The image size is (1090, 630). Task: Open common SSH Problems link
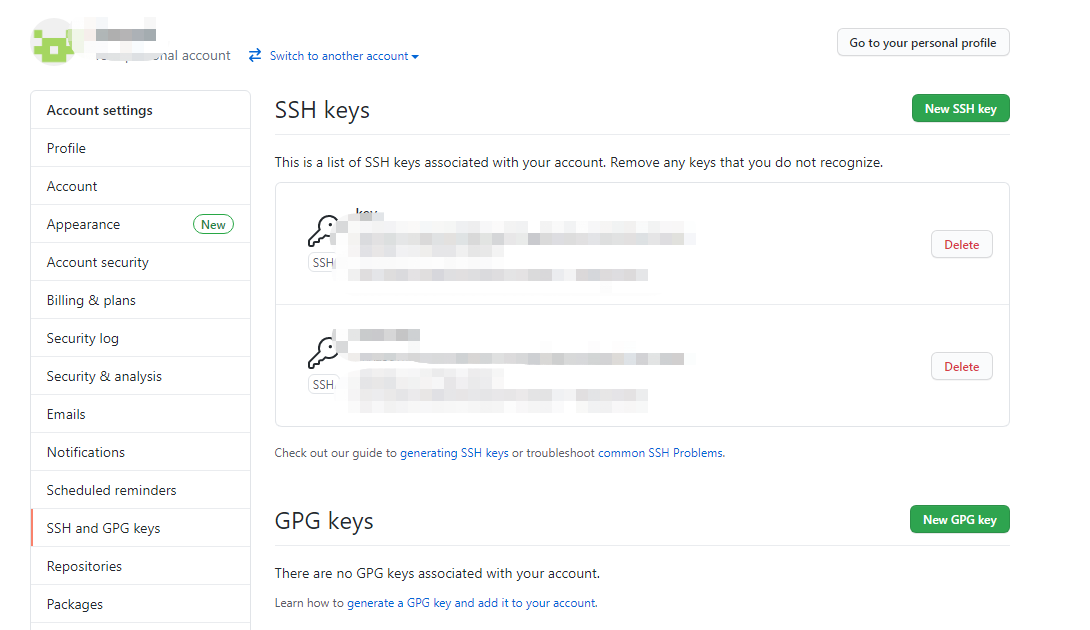coord(661,453)
